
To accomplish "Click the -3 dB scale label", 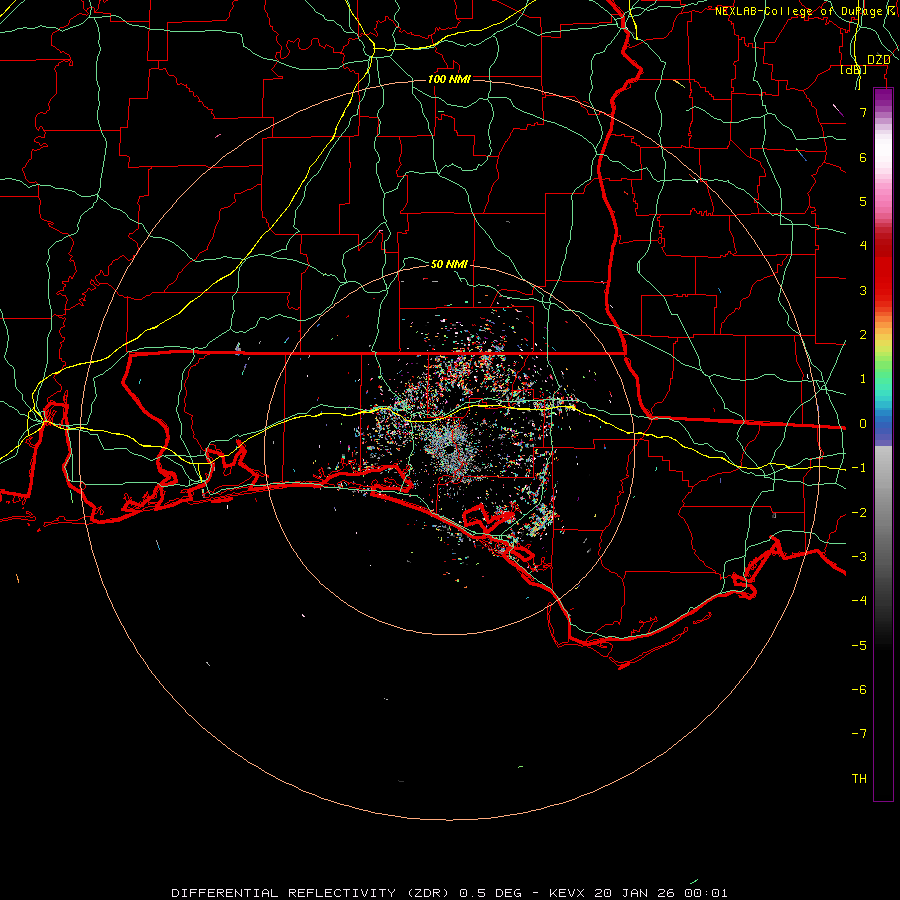I will click(x=859, y=557).
